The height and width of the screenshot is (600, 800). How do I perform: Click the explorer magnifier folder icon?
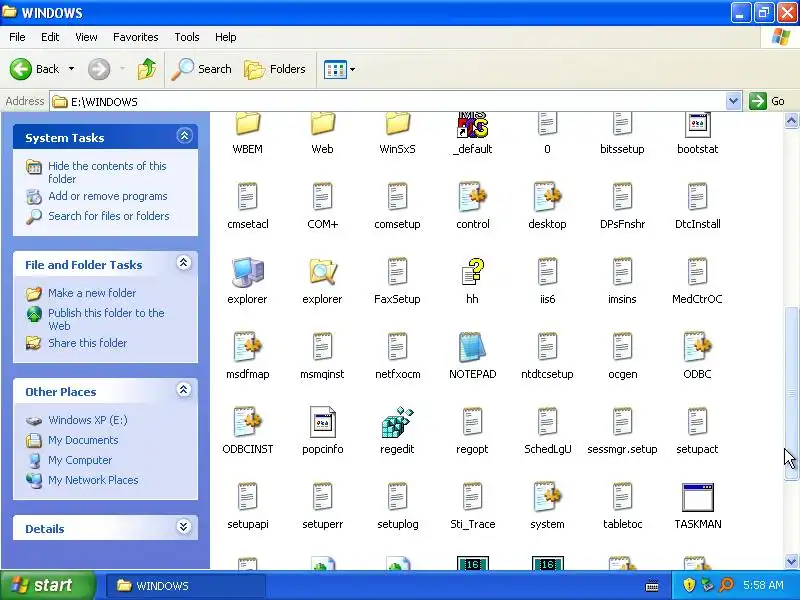(x=322, y=272)
